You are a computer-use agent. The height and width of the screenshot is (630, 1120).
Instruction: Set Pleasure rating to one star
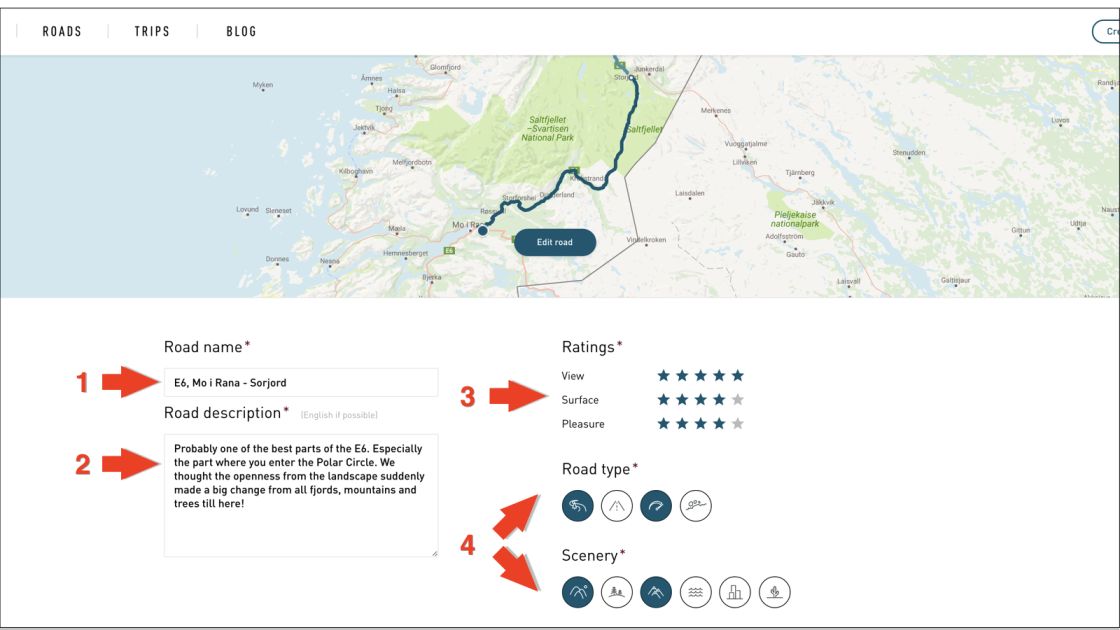tap(664, 424)
